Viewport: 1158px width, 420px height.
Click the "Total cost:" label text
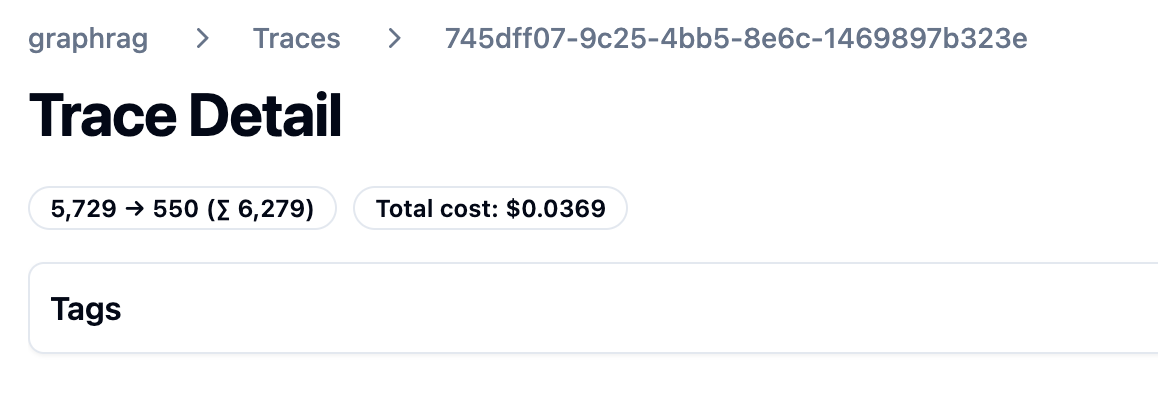pos(437,209)
